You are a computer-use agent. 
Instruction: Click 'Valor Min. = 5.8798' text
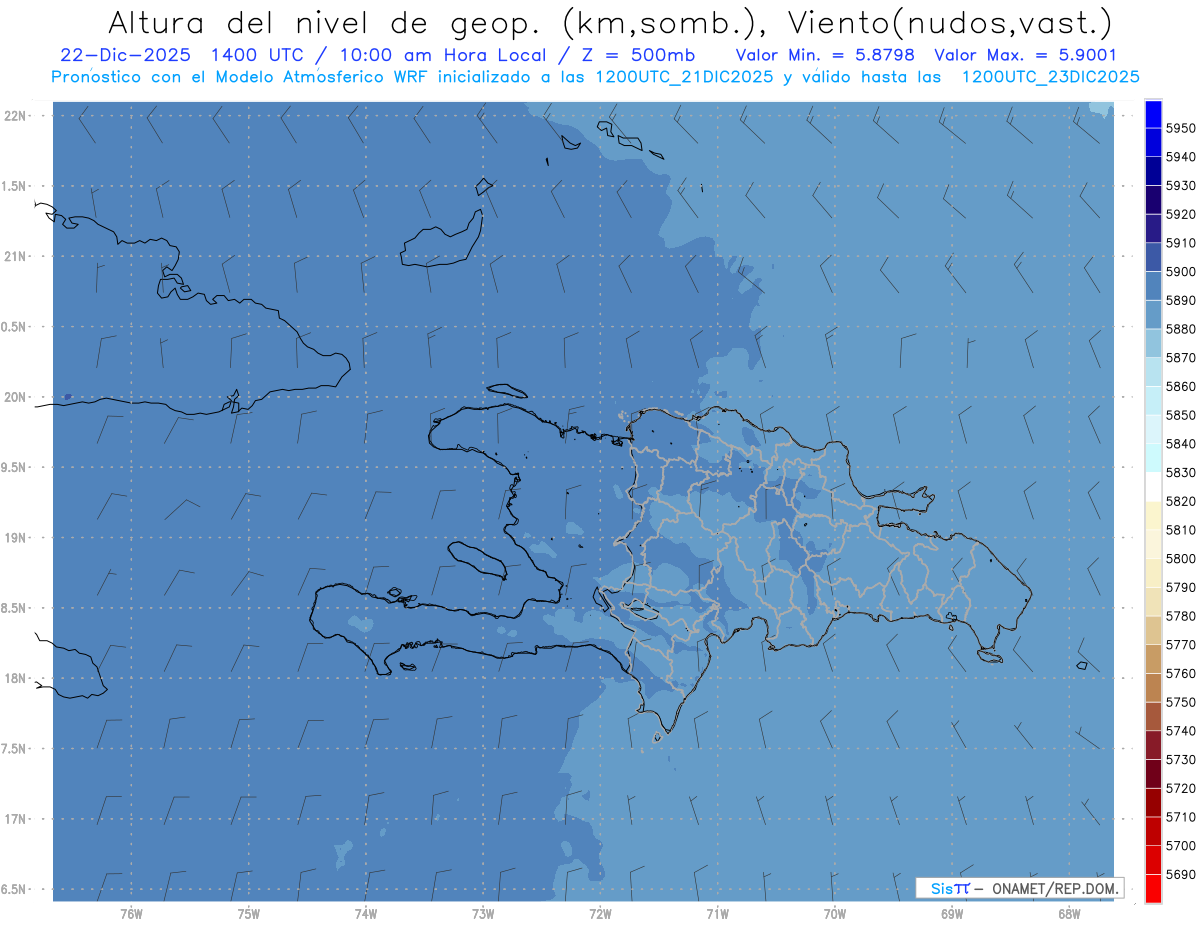(824, 55)
